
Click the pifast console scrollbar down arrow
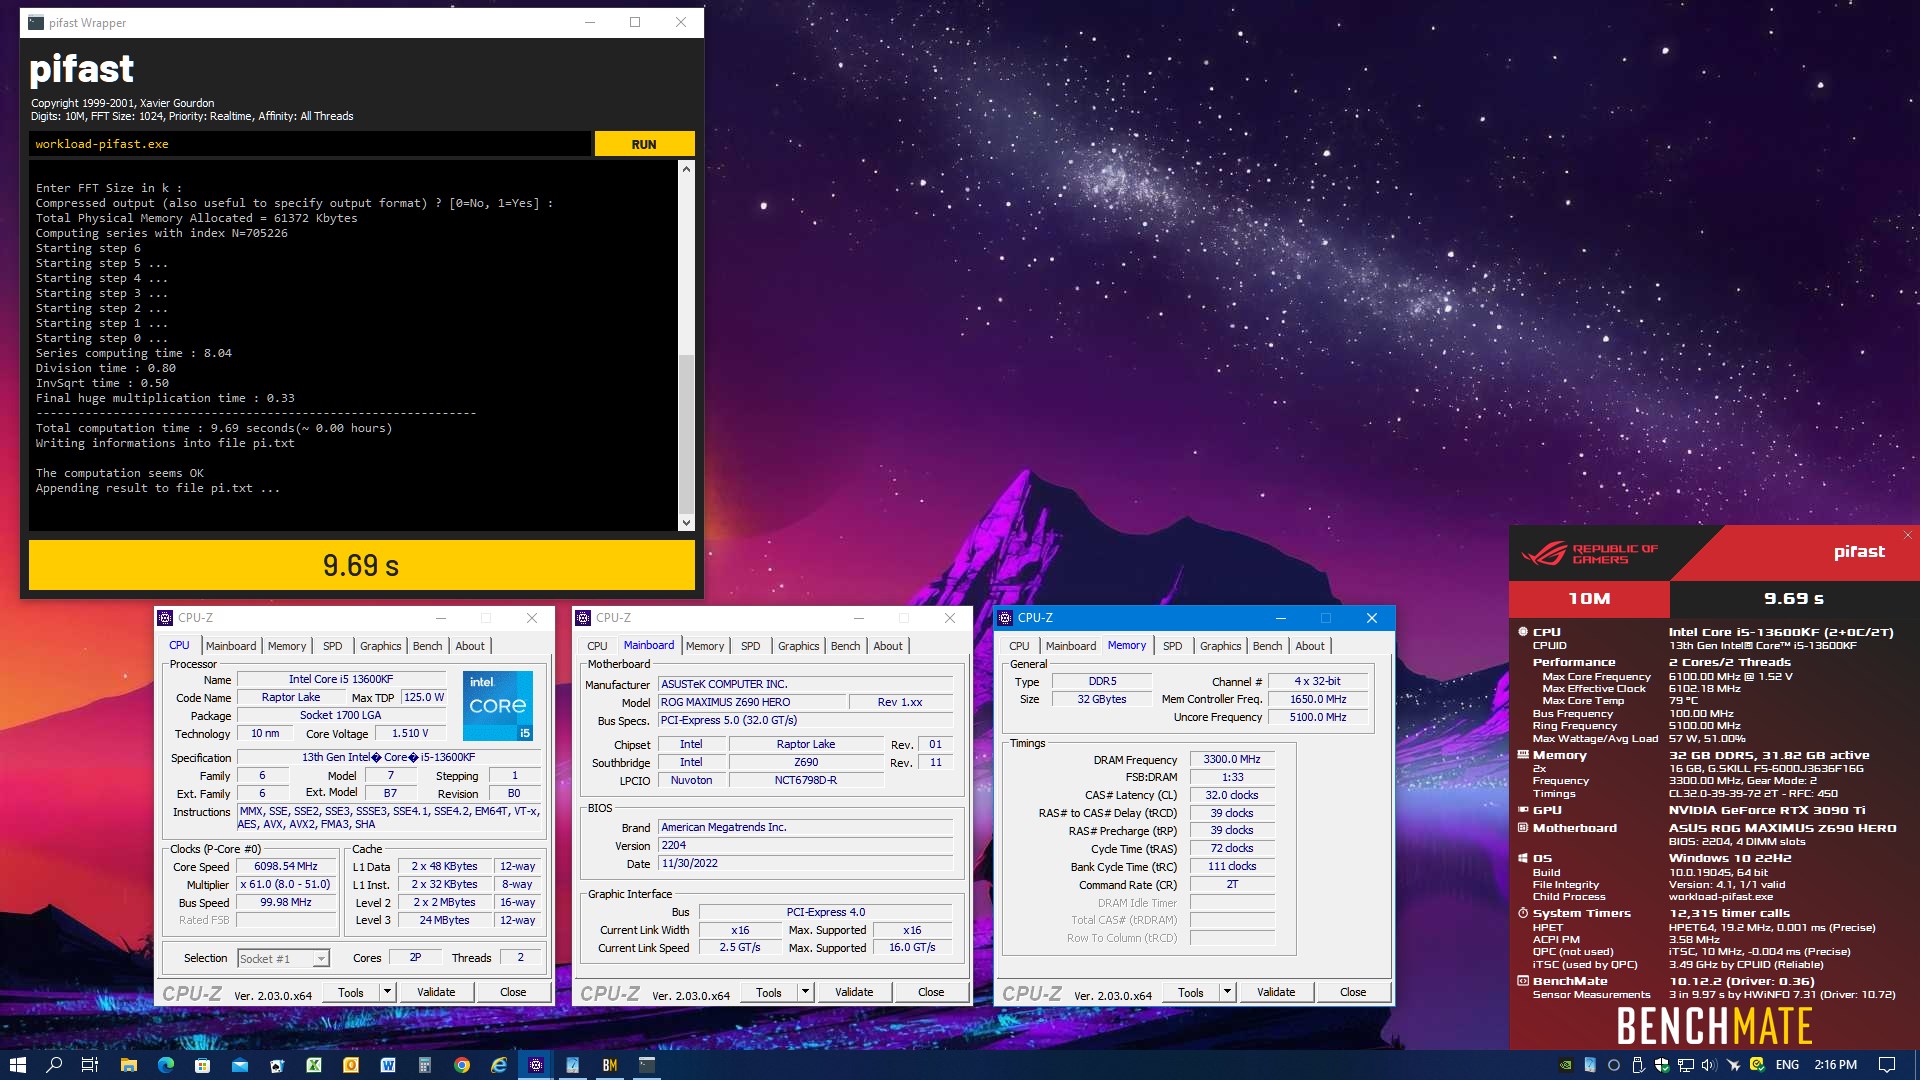point(686,522)
